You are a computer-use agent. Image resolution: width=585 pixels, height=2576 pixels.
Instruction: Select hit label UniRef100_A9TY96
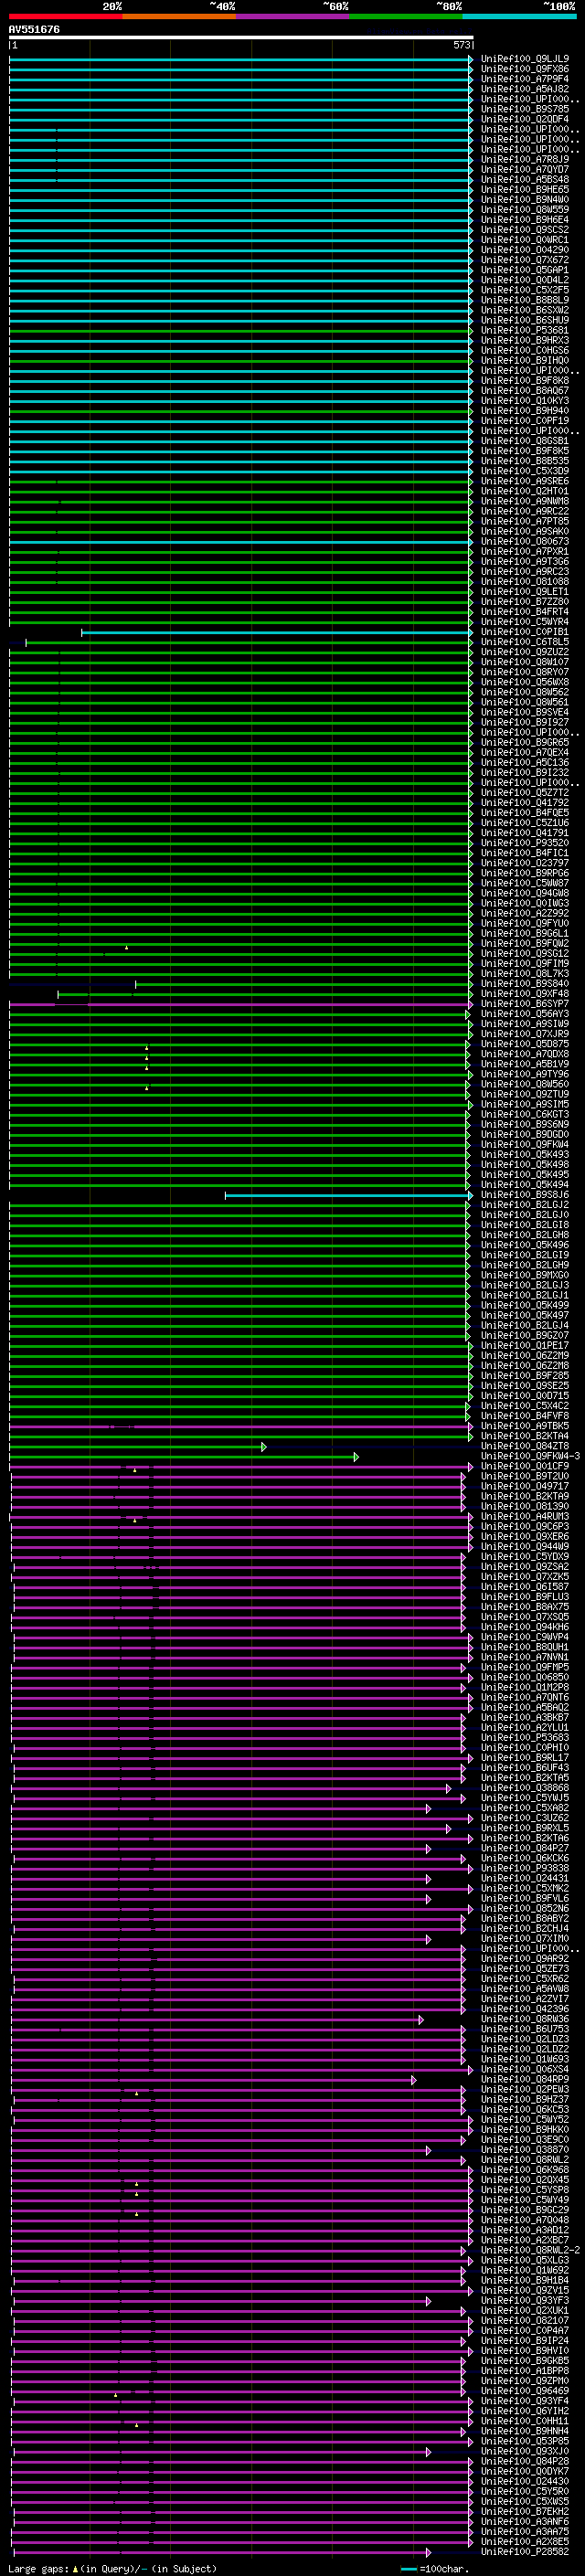coord(525,1074)
